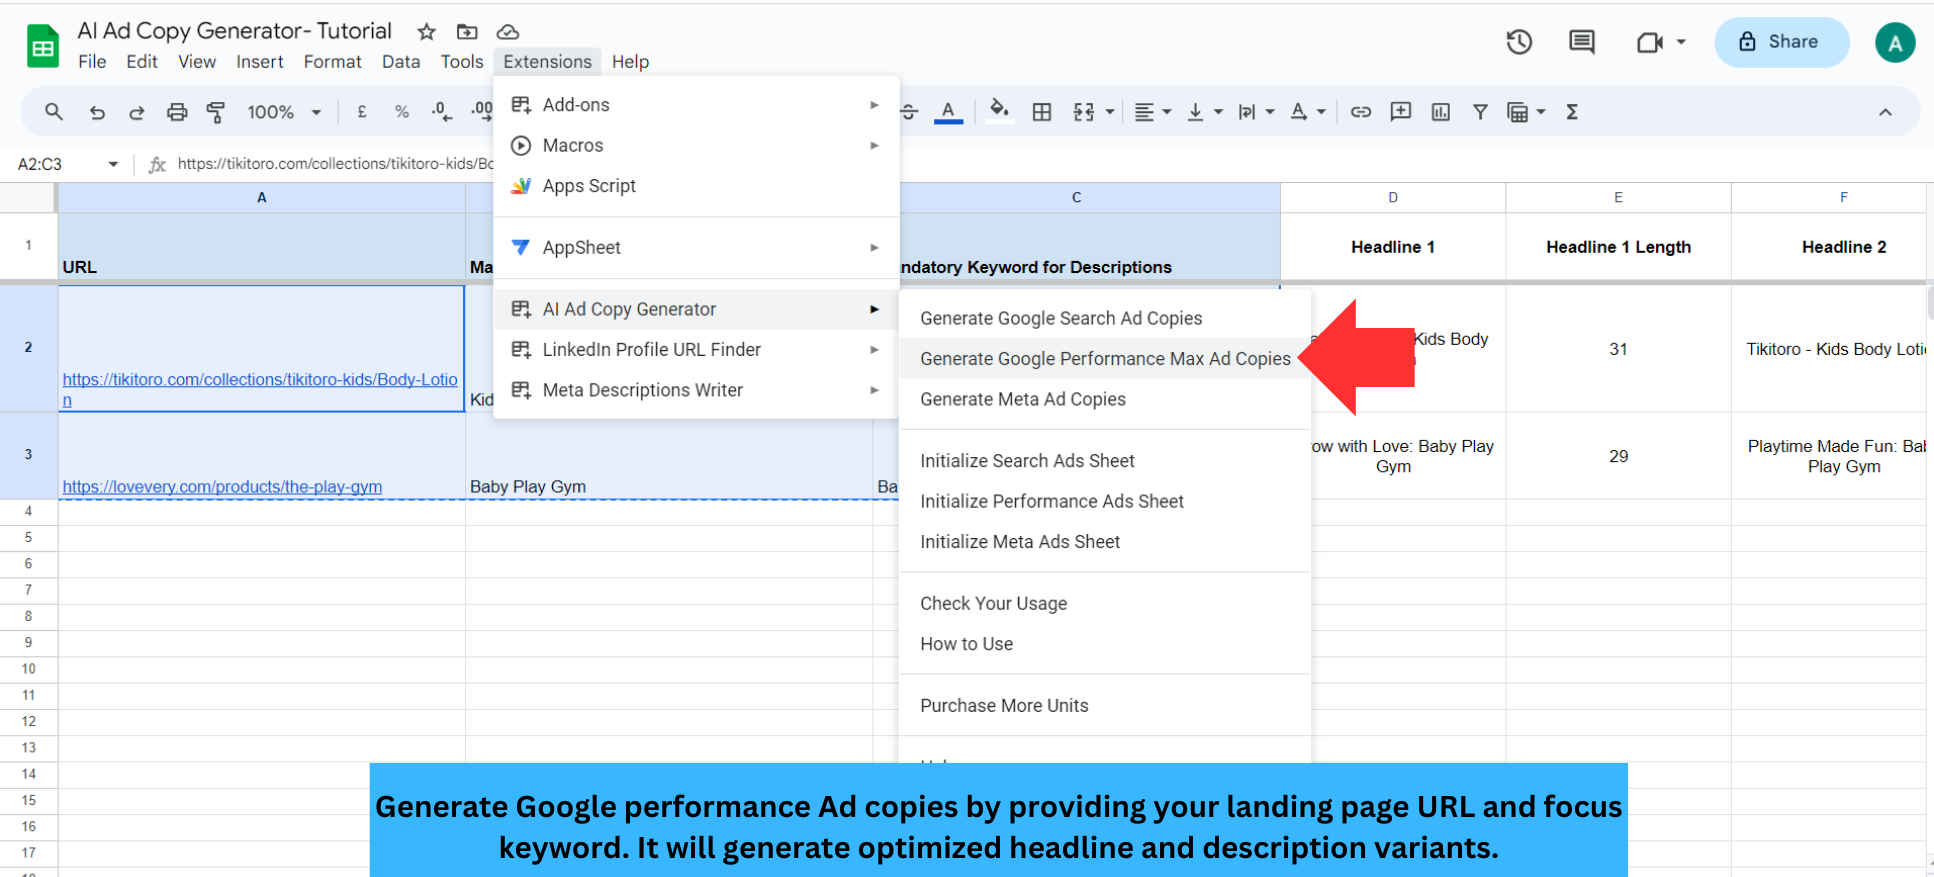
Task: Expand the Macros submenu
Action: pyautogui.click(x=697, y=146)
